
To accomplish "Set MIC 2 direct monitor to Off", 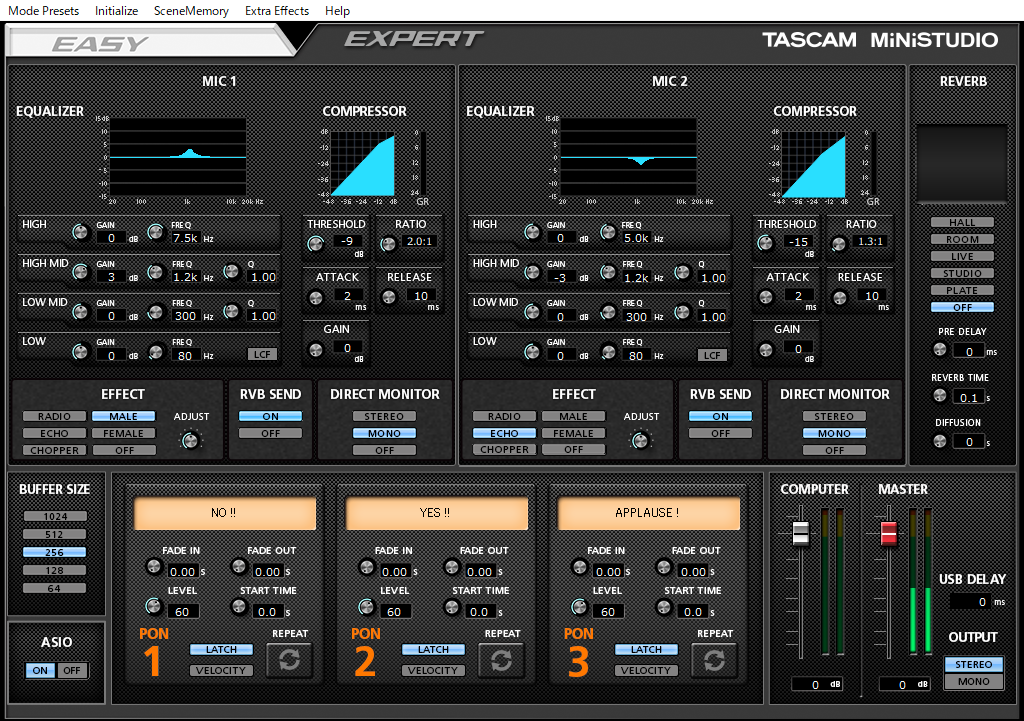I will (x=834, y=450).
